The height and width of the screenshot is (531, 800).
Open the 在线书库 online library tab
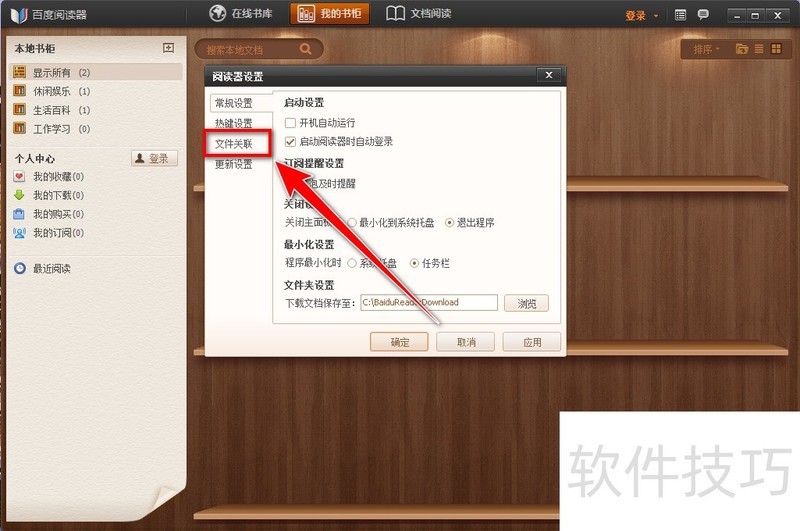[241, 13]
